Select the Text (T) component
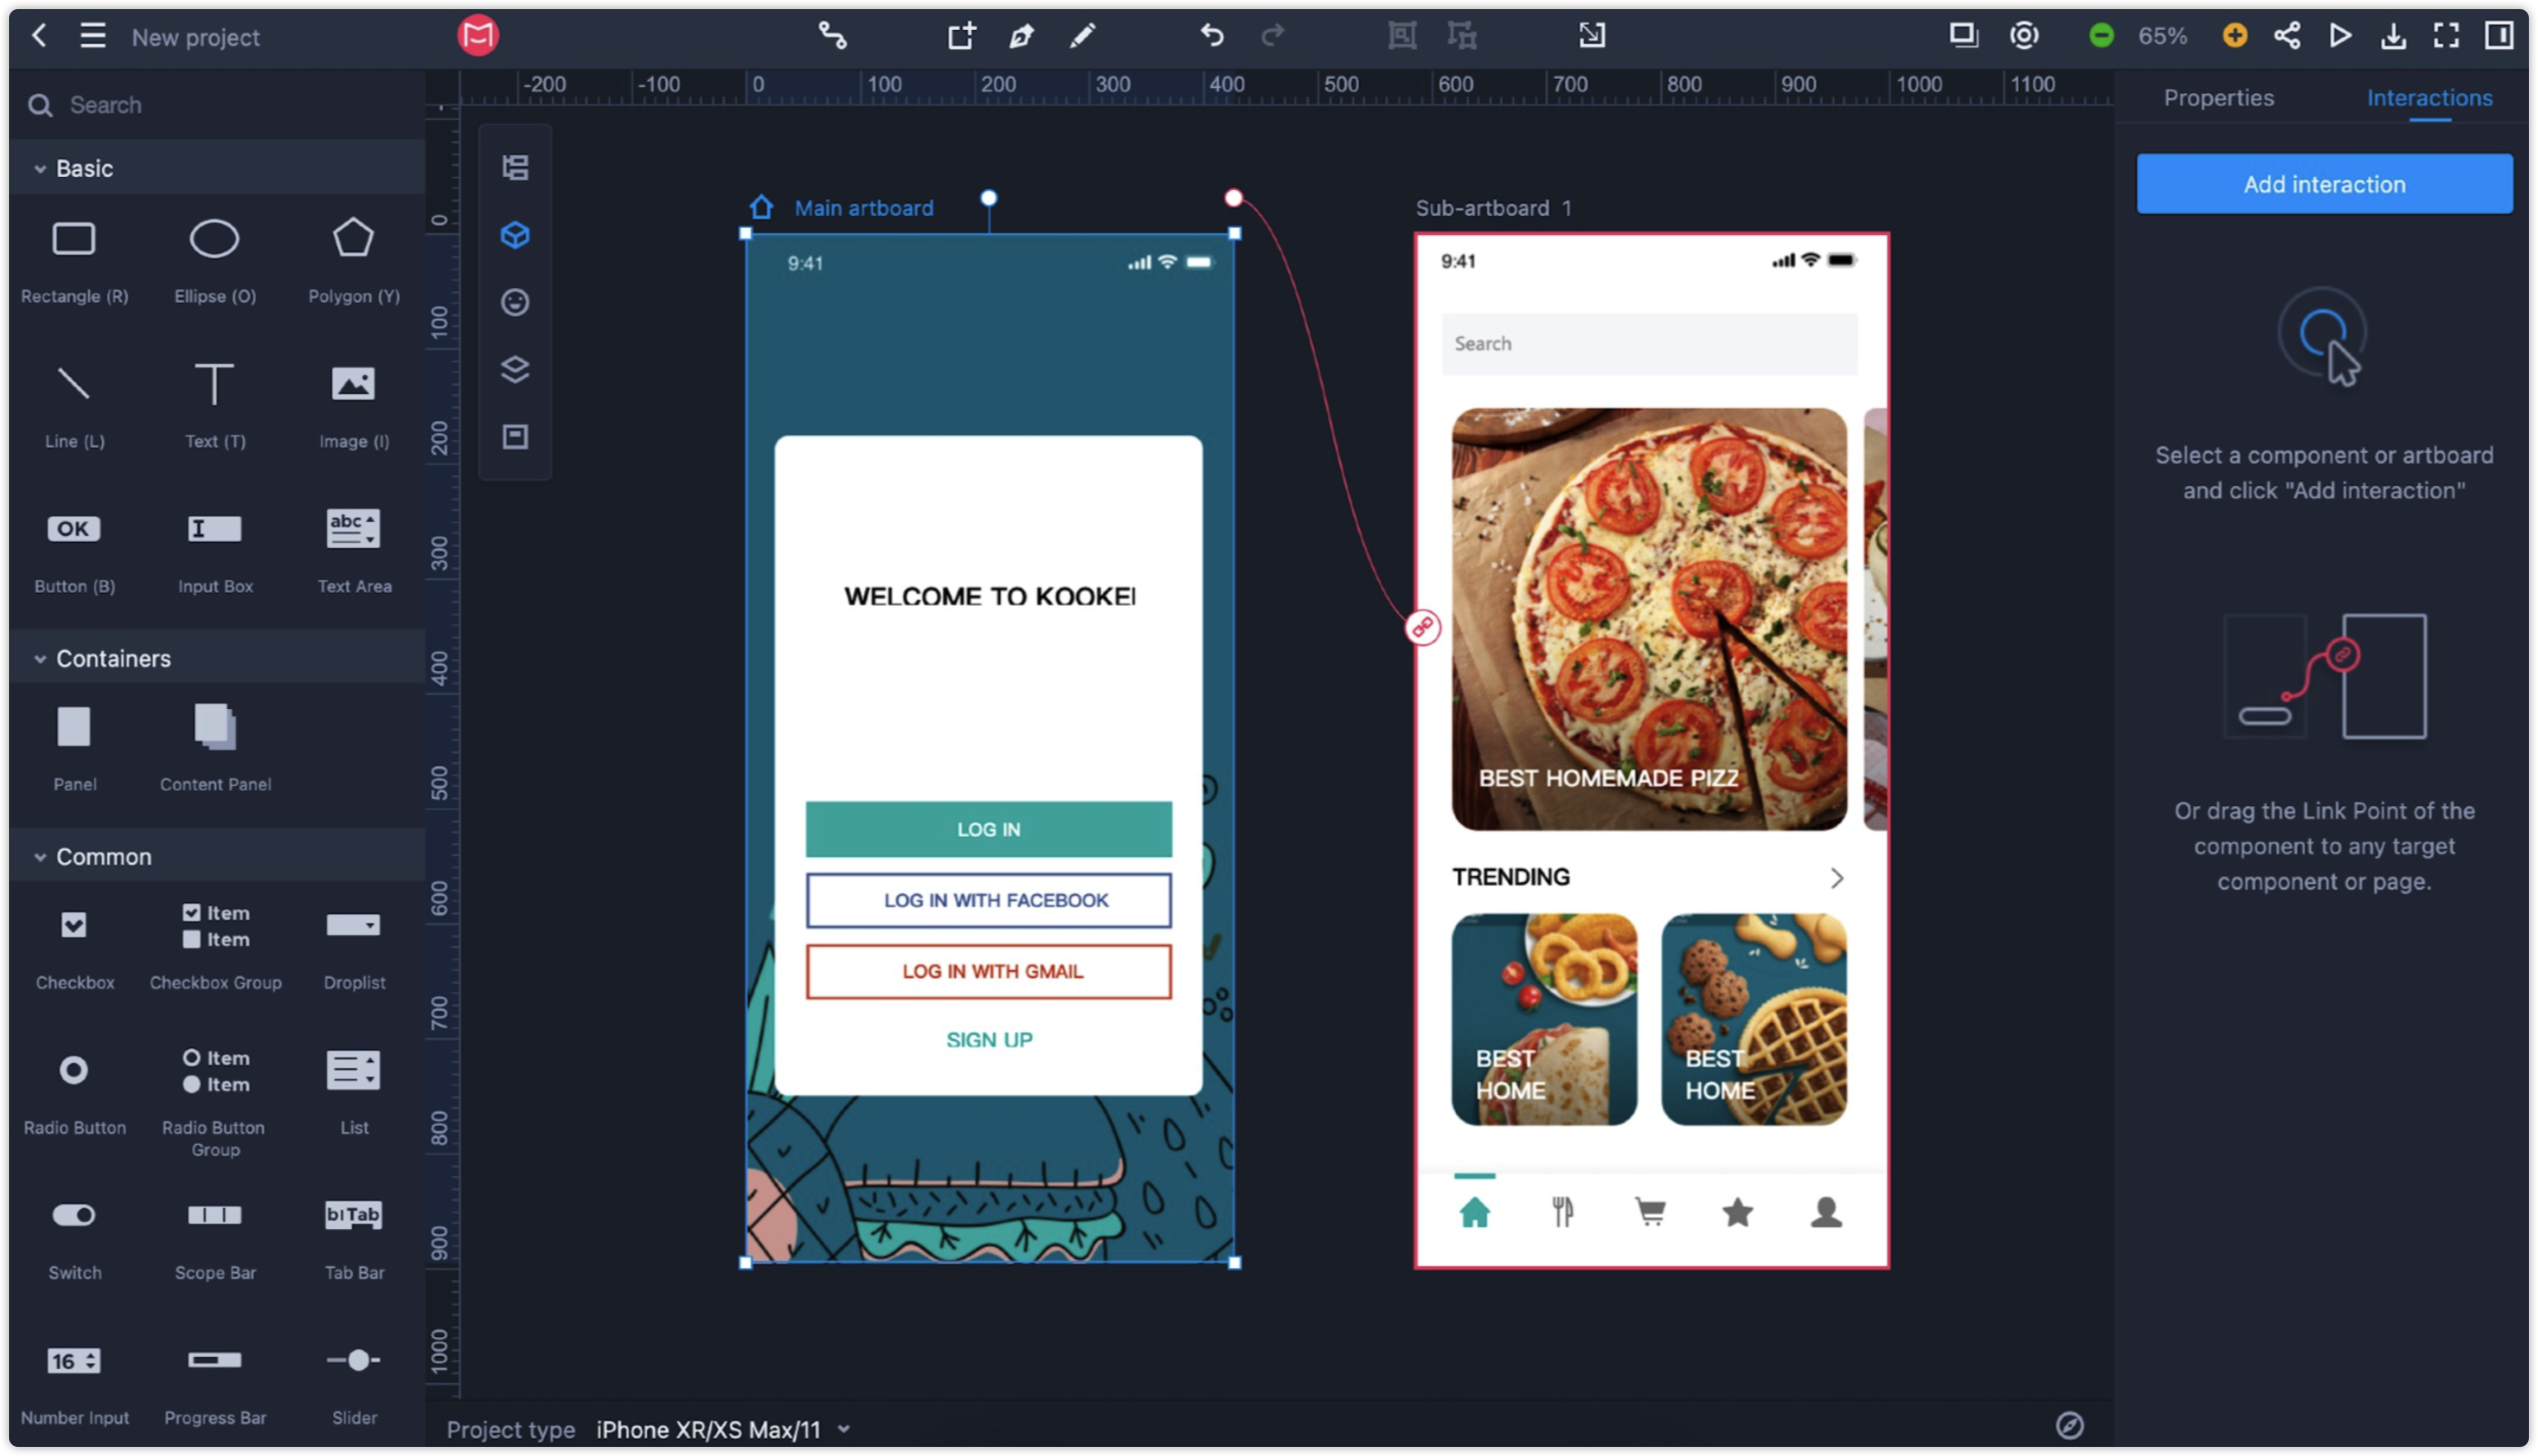2538x1456 pixels. 215,405
